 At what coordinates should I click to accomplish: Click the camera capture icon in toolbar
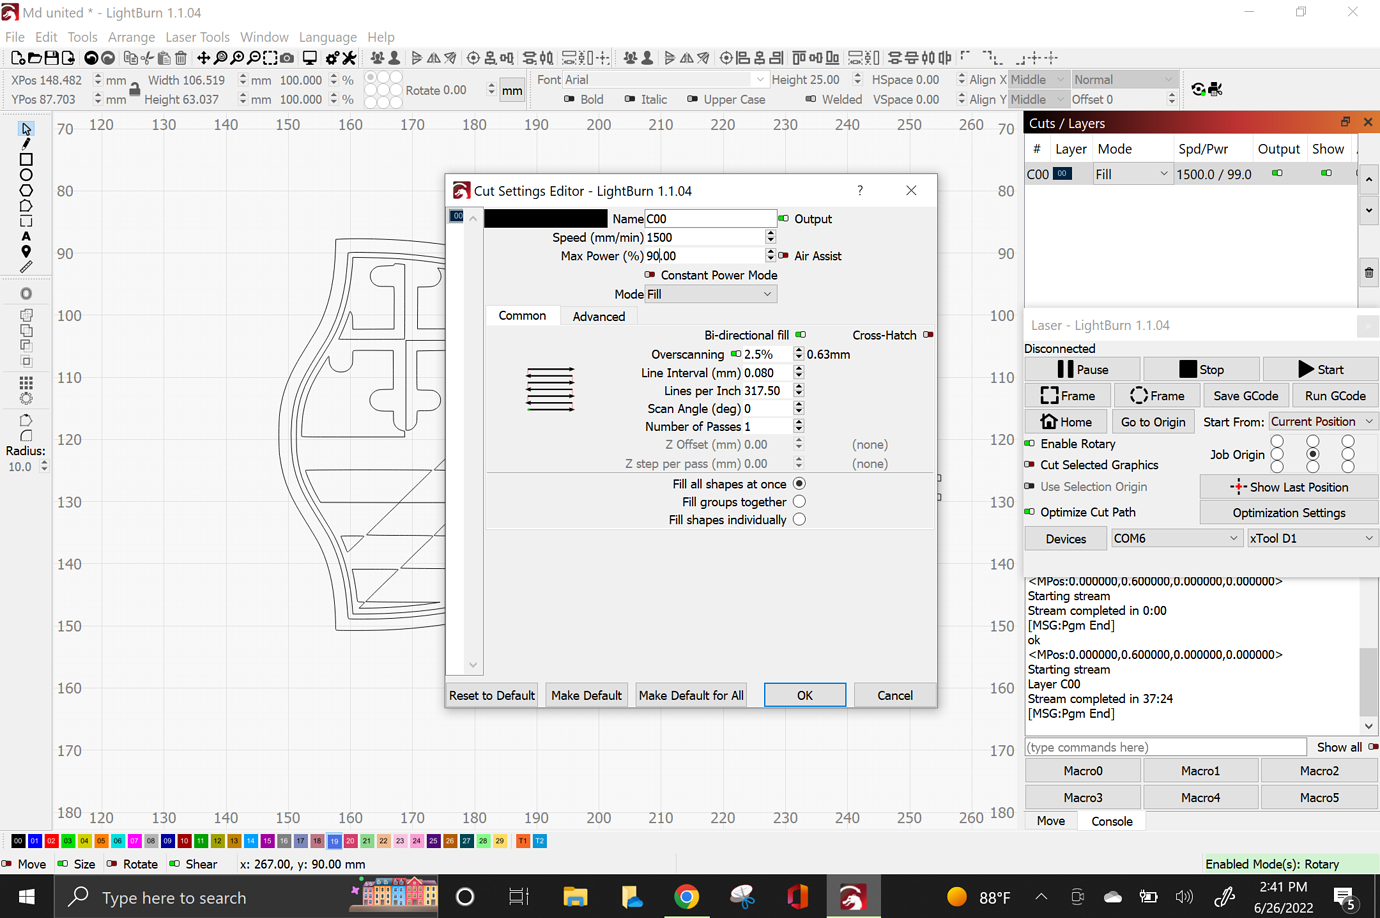click(287, 58)
